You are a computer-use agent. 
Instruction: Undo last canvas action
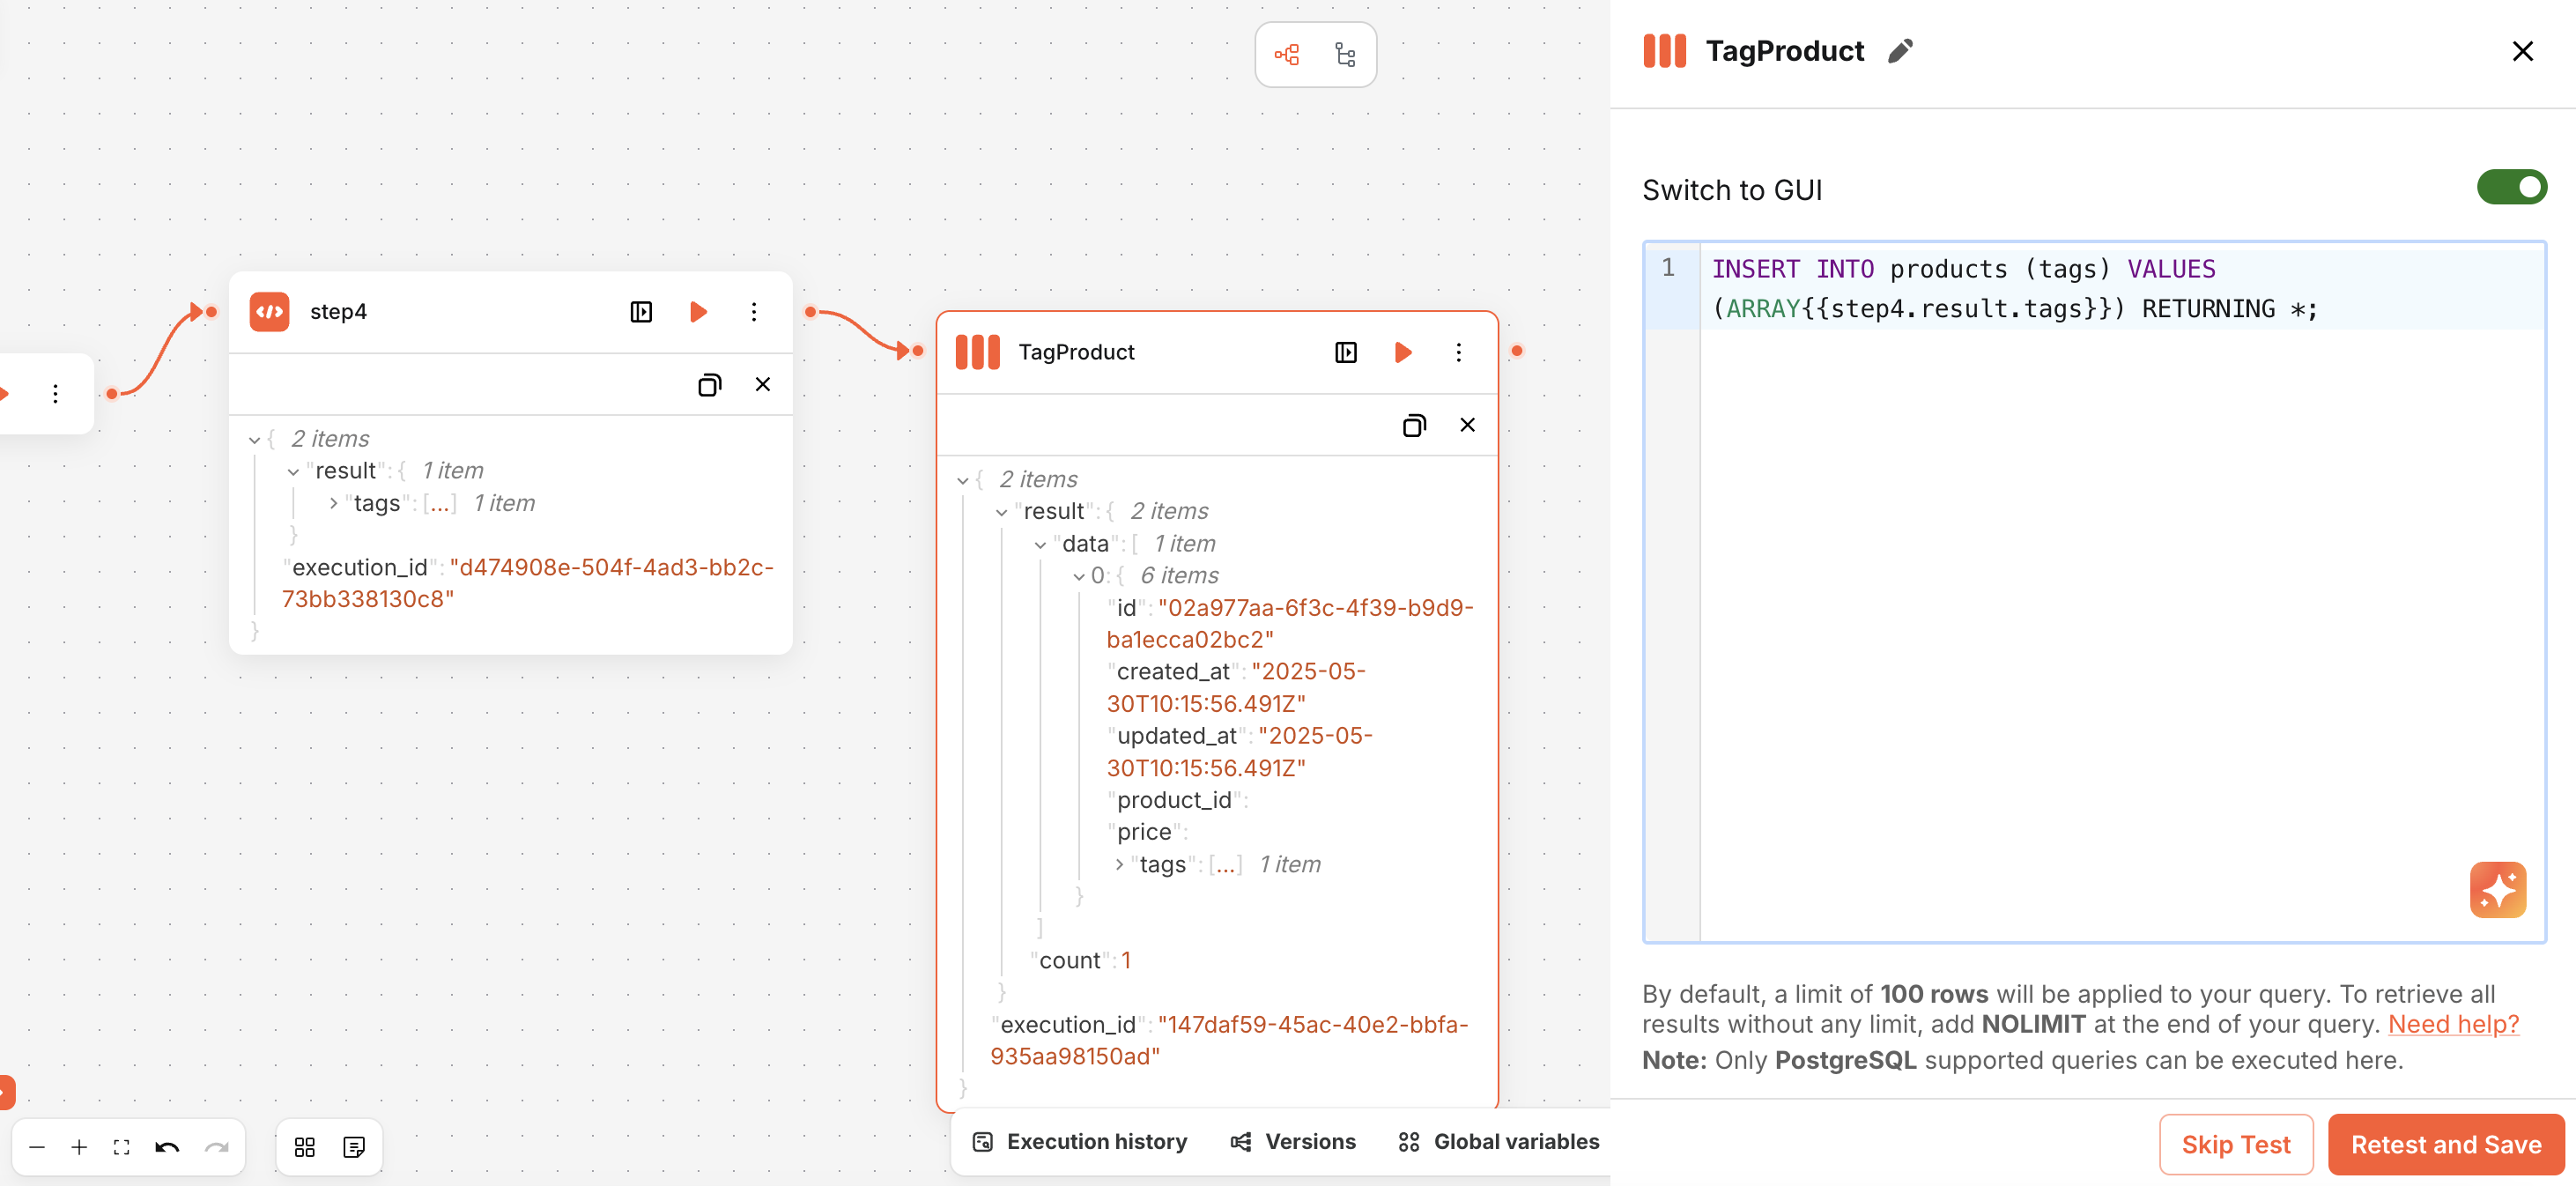tap(167, 1147)
